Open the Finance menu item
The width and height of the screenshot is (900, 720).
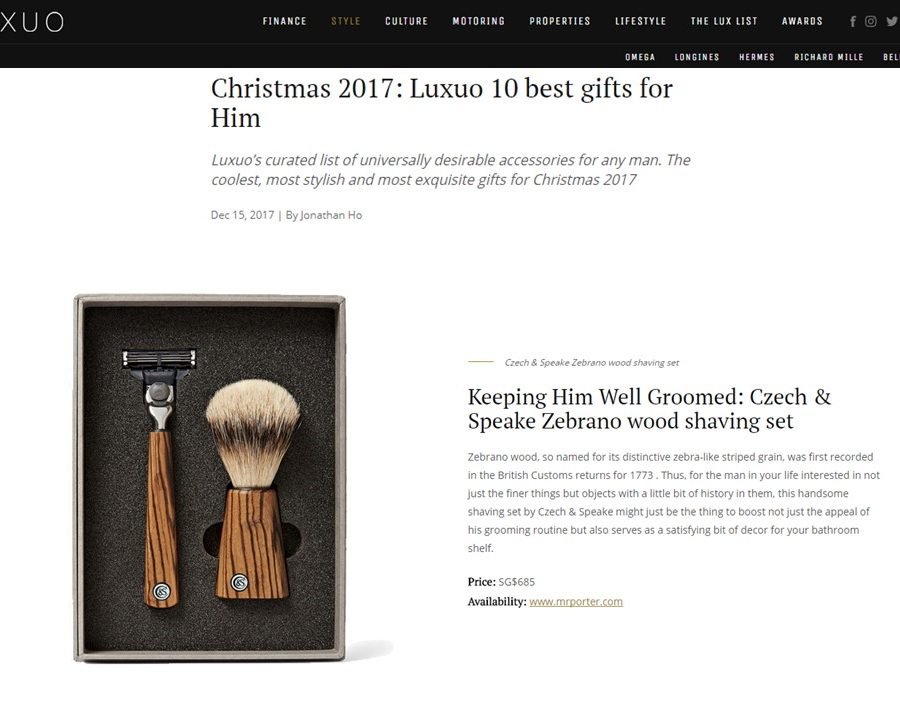pos(285,21)
